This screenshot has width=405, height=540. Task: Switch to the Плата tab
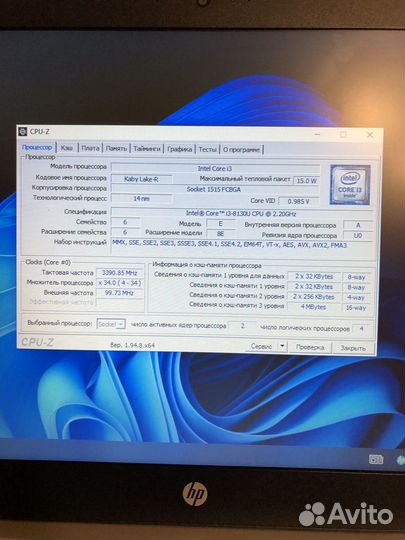pyautogui.click(x=90, y=148)
